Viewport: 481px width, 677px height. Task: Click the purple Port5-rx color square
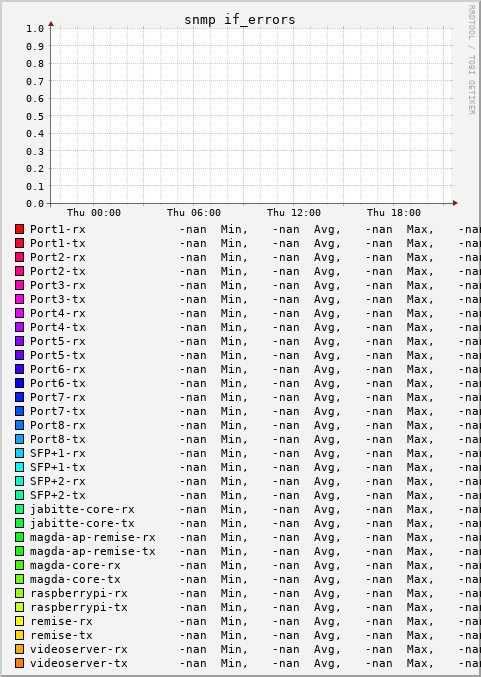pyautogui.click(x=19, y=341)
